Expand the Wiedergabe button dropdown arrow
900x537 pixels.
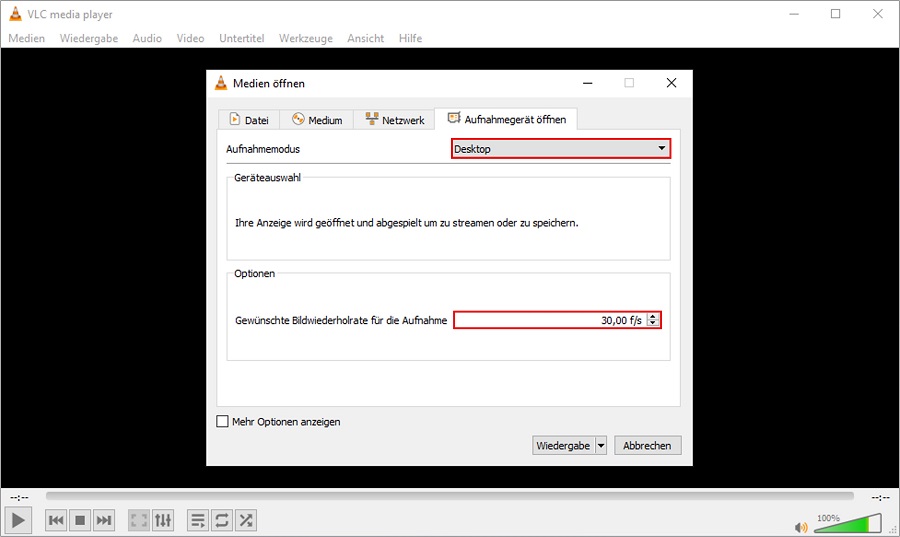tap(601, 445)
